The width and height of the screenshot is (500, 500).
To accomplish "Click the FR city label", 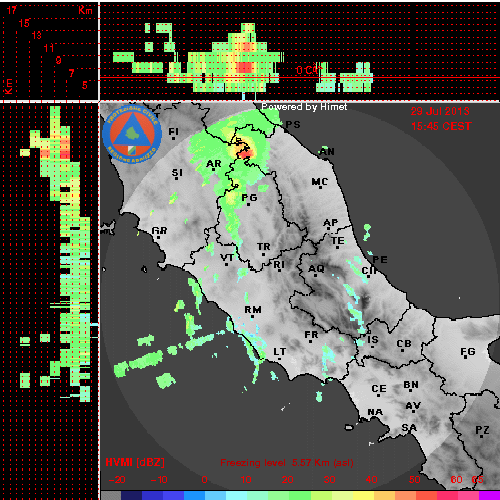I will coord(311,335).
